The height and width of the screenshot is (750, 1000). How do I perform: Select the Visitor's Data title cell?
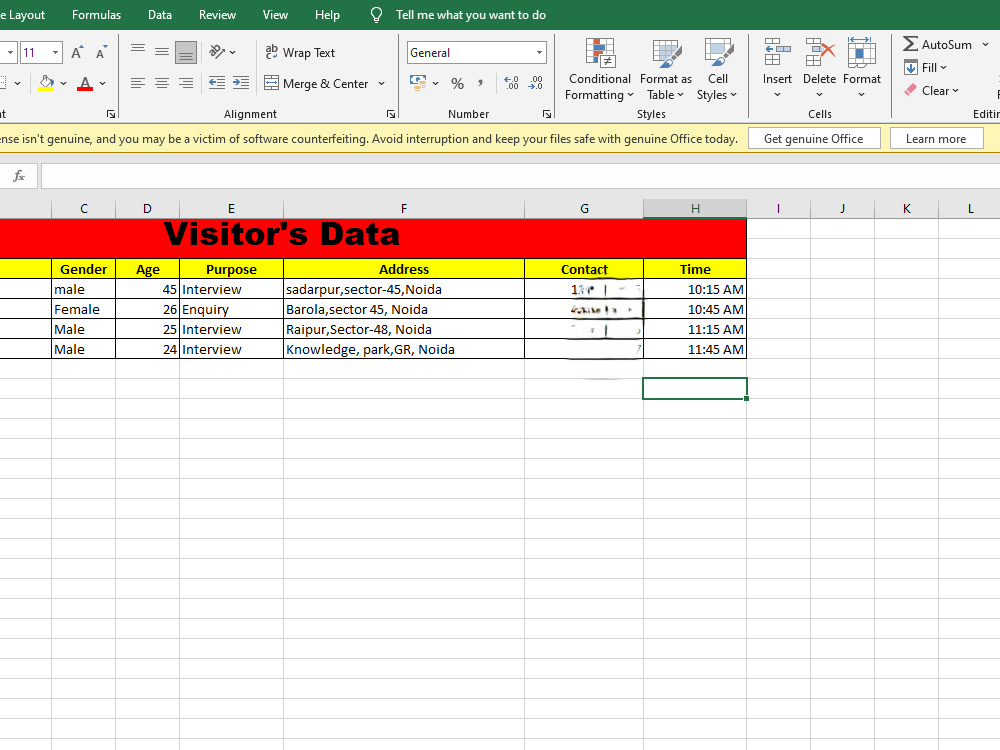373,238
